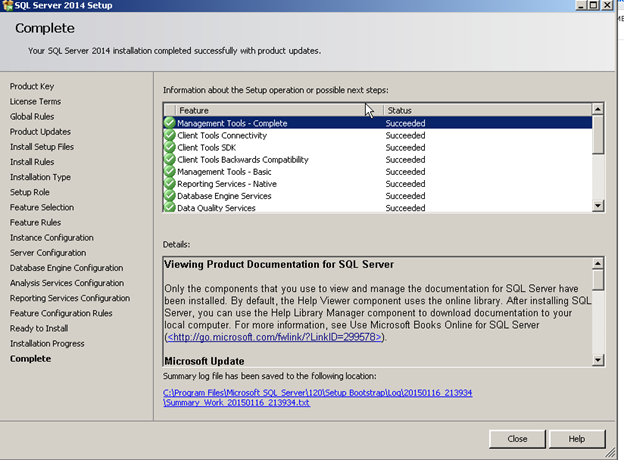Open the Microsoft Books Online fwlink URL
Screen dimensions: 624x460
click(x=274, y=337)
